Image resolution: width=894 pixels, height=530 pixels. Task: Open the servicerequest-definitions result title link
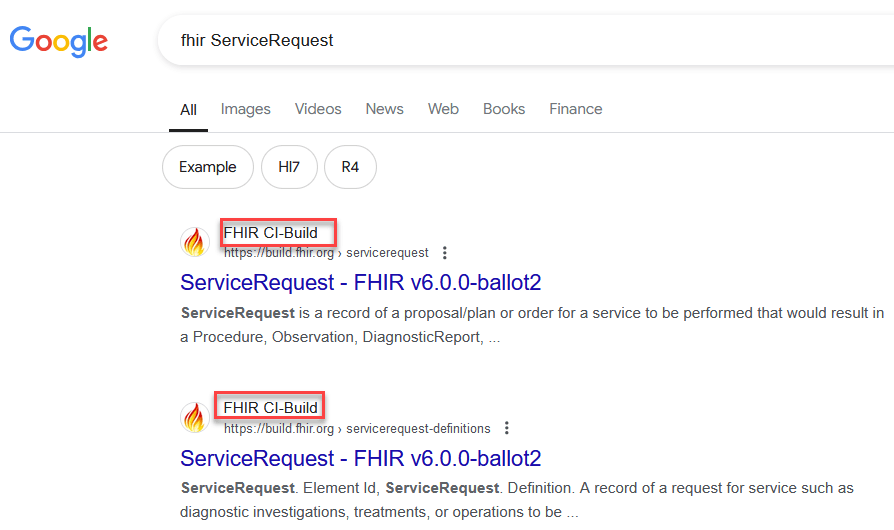tap(360, 458)
